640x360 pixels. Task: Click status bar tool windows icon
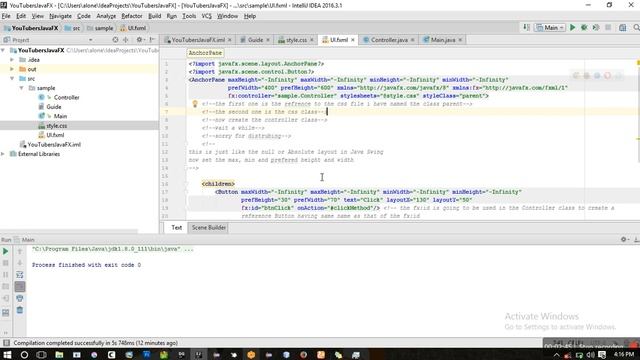click(6, 343)
